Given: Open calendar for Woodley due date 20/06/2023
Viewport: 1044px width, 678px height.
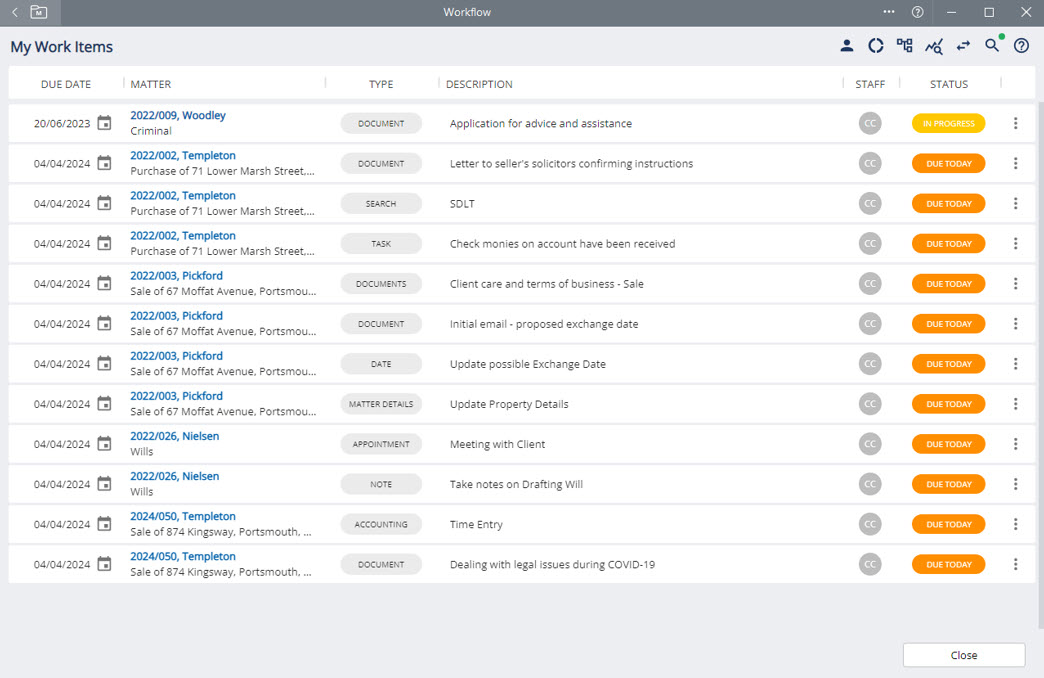Looking at the screenshot, I should coord(104,123).
